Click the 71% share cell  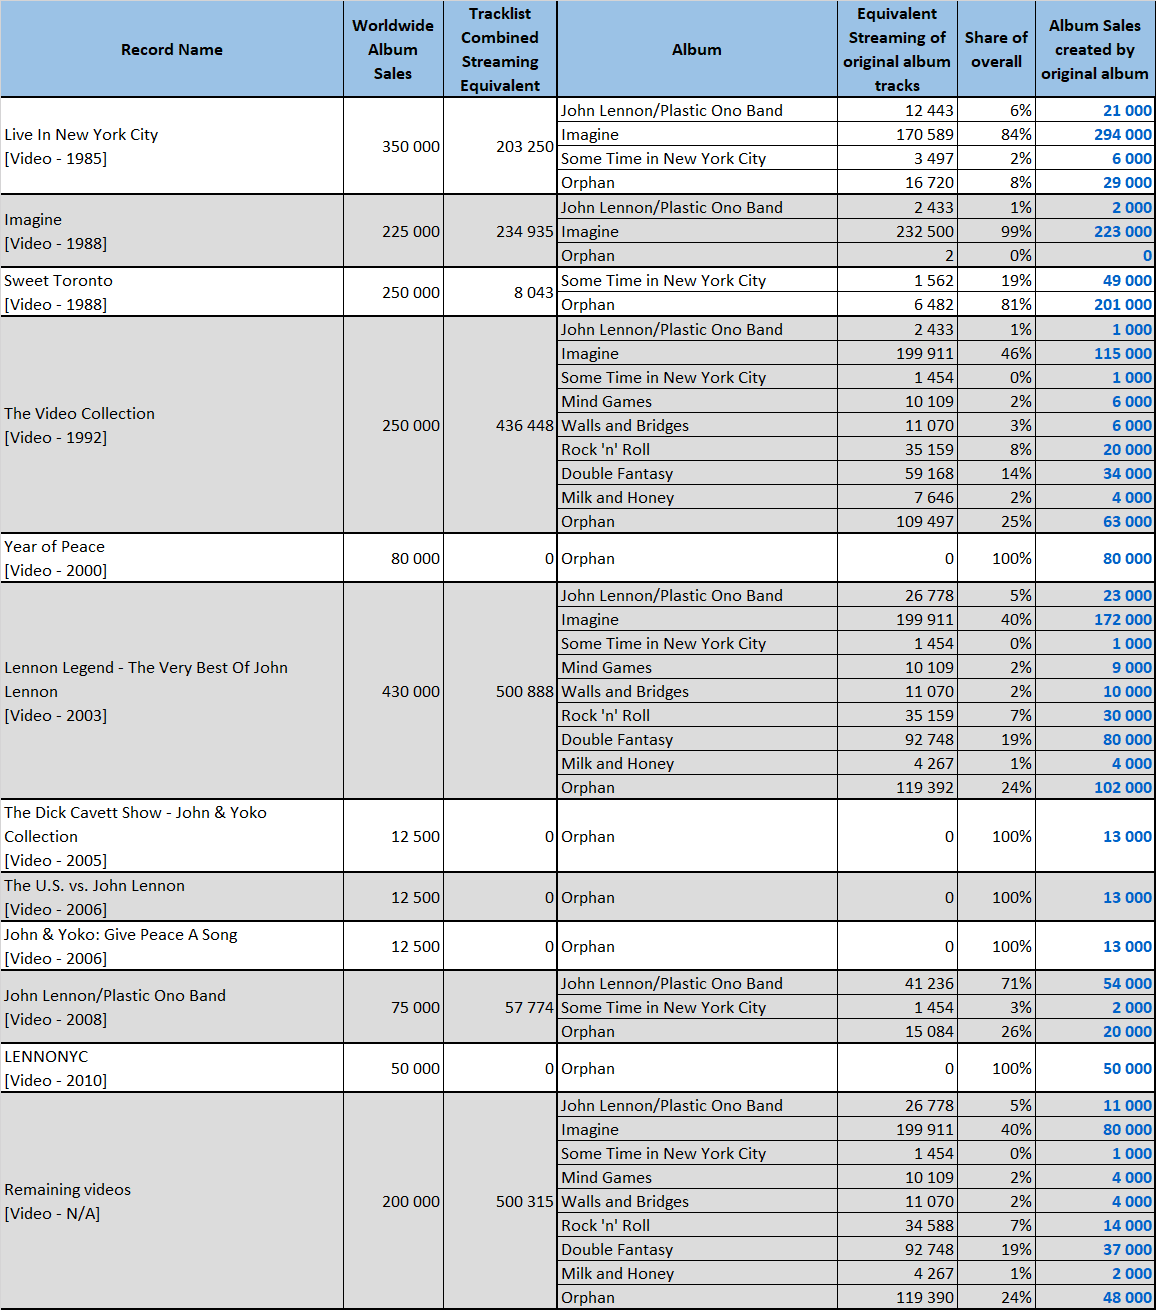pyautogui.click(x=996, y=983)
